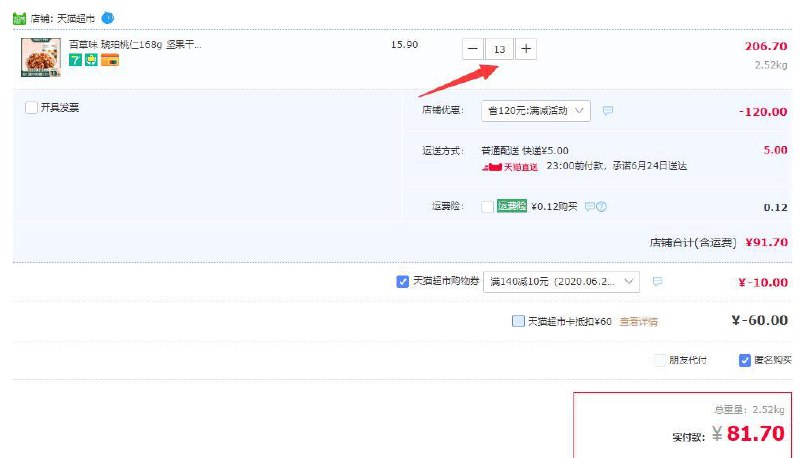Click the discount amount -120.00
This screenshot has height=458, width=800.
[763, 112]
